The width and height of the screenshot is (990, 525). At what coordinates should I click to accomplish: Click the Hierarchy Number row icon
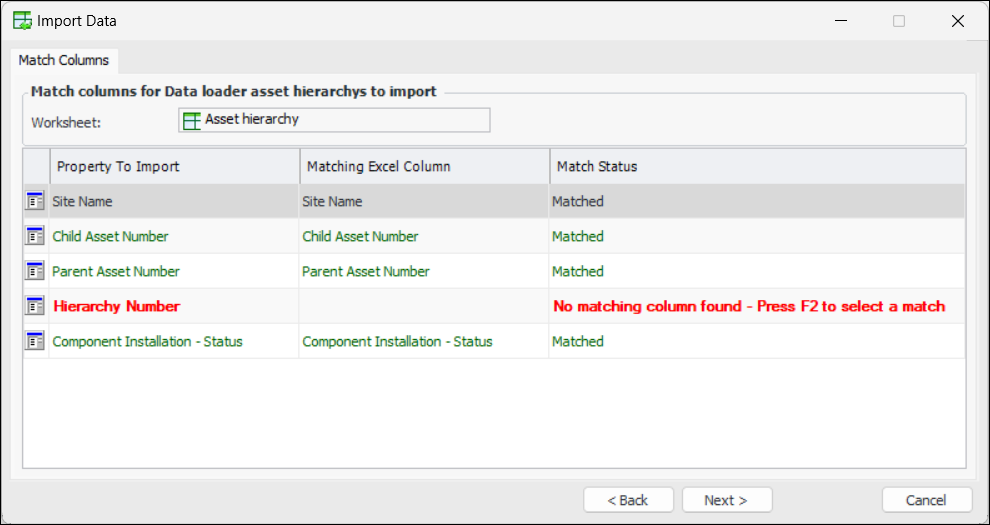click(x=35, y=306)
